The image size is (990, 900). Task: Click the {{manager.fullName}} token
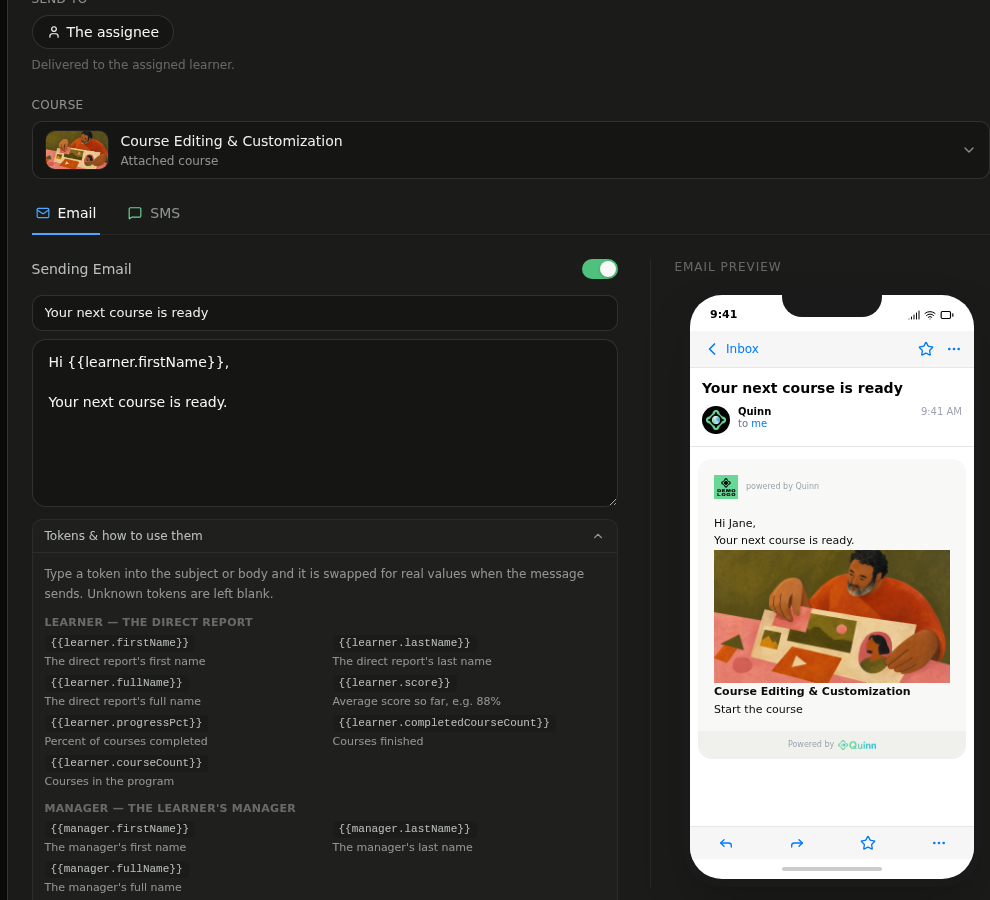click(x=116, y=869)
